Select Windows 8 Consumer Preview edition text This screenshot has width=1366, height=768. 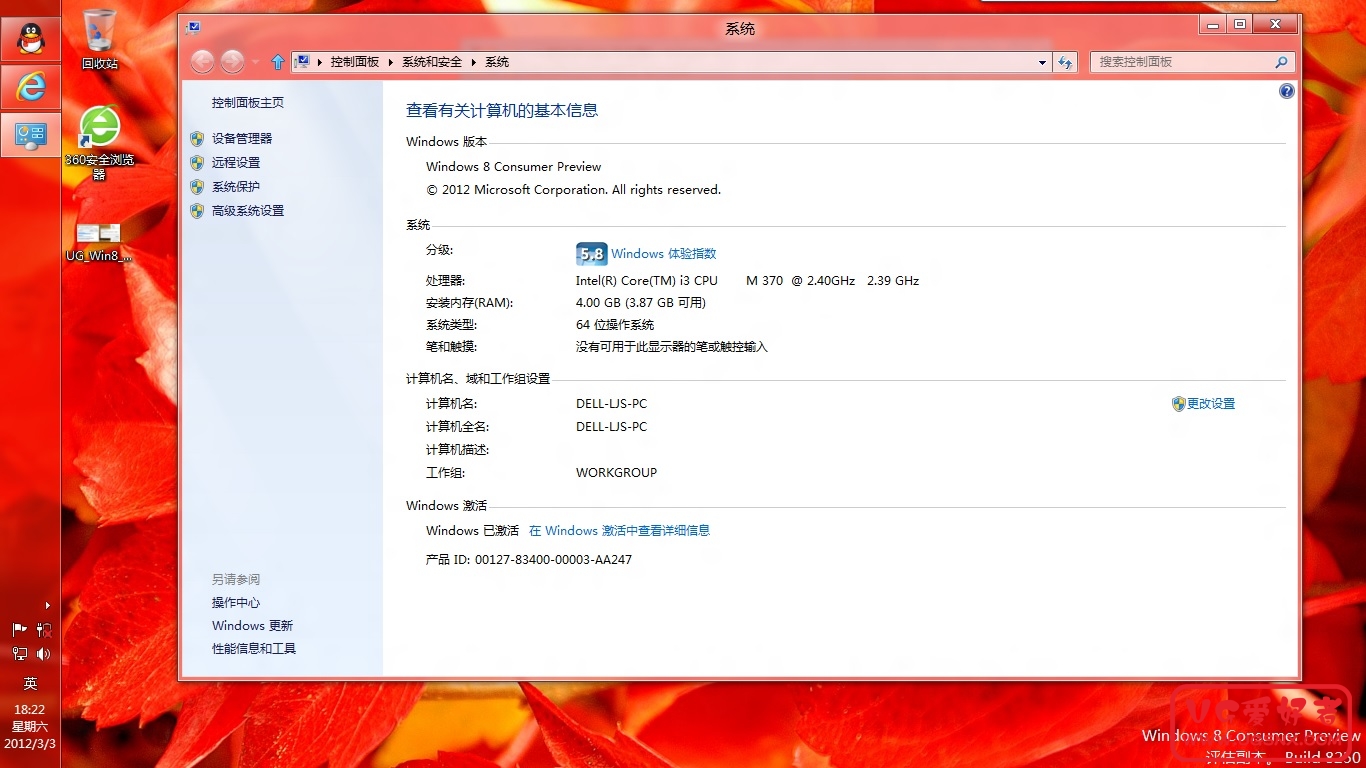pyautogui.click(x=514, y=167)
